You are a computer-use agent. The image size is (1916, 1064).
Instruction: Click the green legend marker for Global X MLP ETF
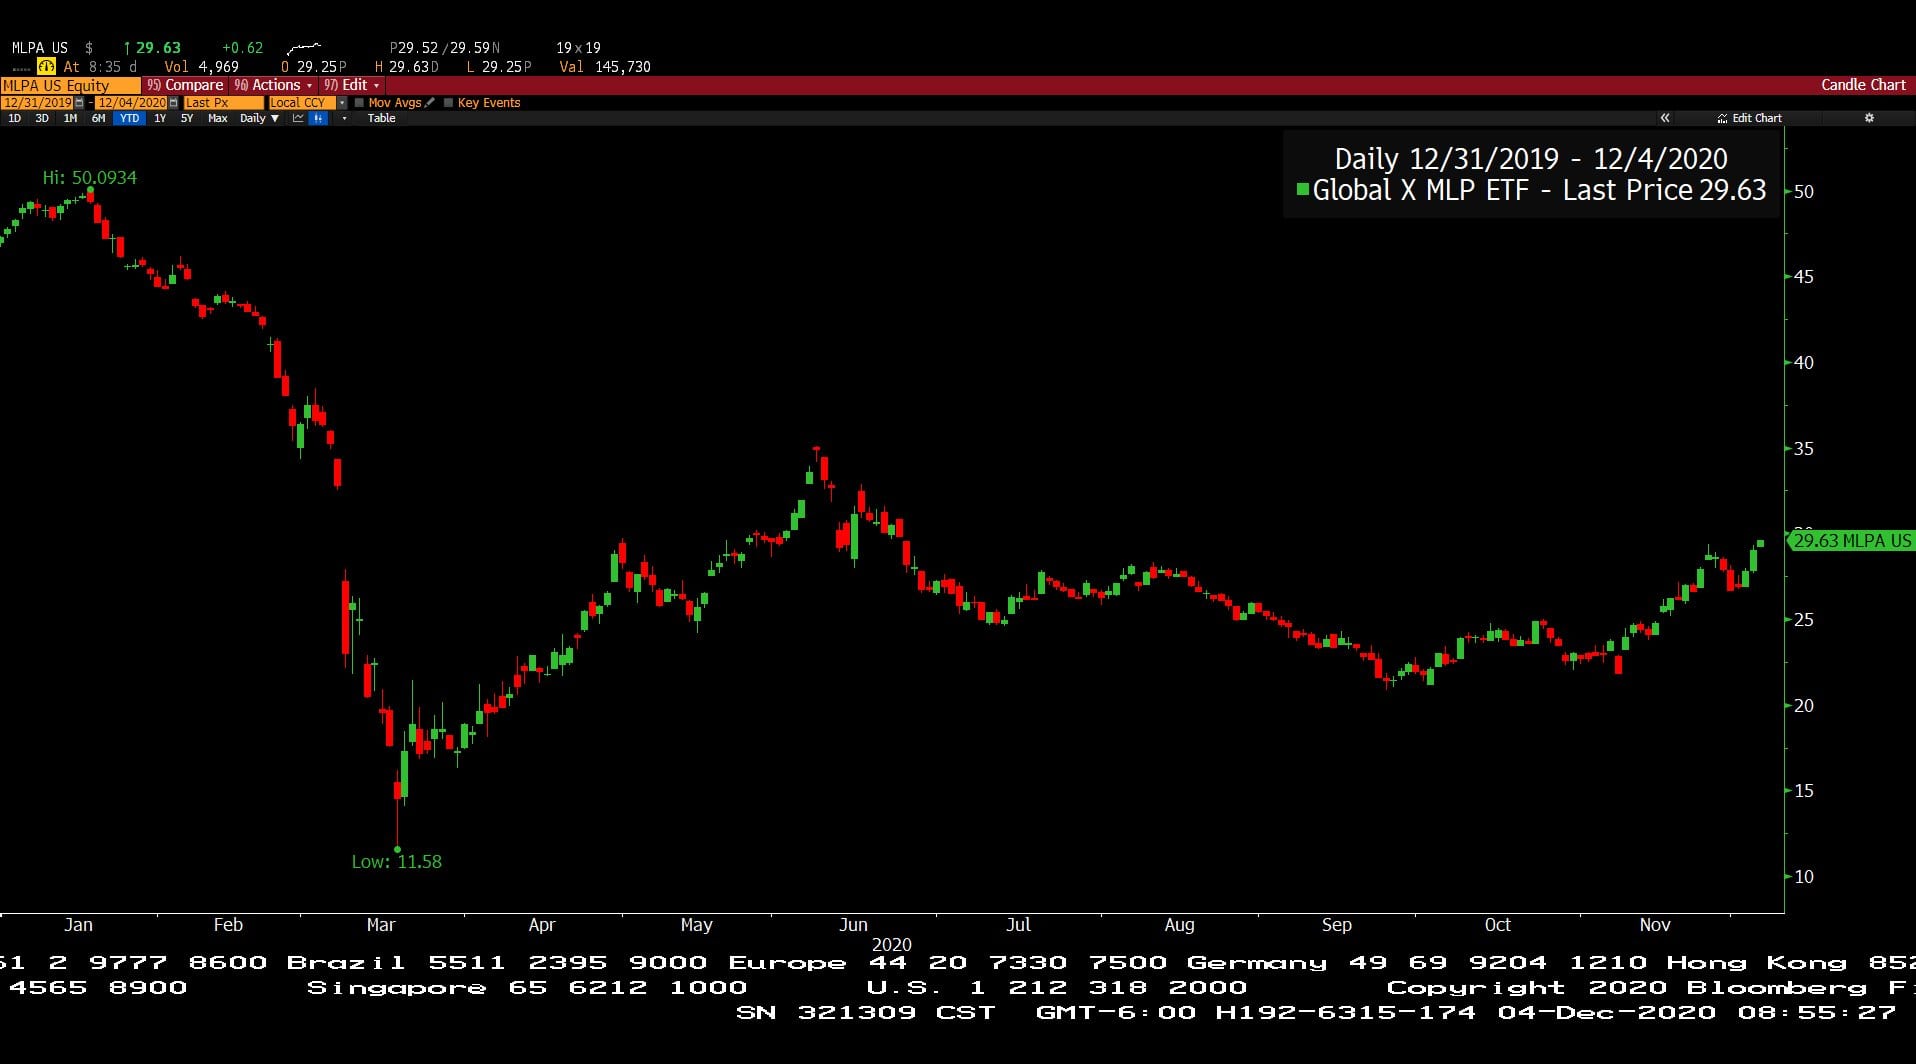click(x=1302, y=189)
